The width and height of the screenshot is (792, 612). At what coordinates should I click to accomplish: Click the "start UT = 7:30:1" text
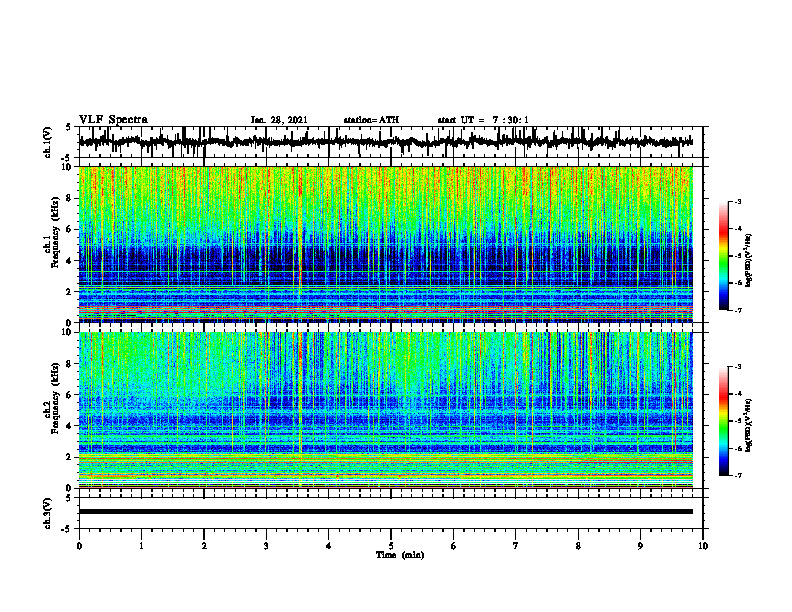pos(483,120)
